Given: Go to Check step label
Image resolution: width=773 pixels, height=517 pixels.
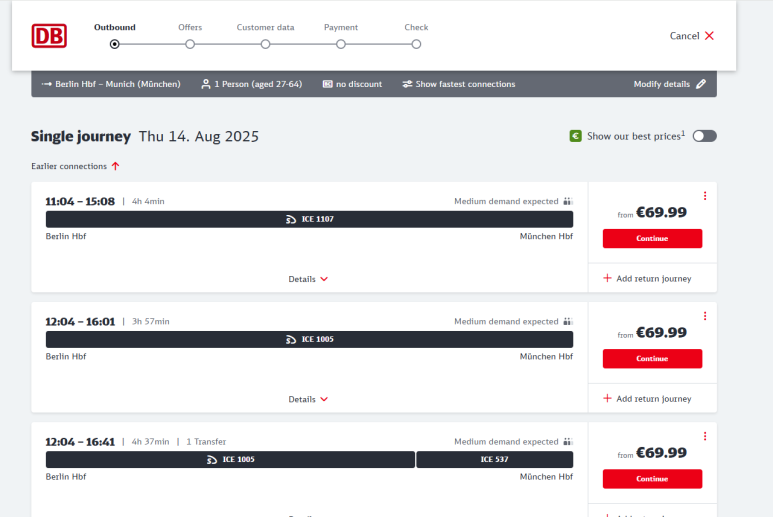Looking at the screenshot, I should point(416,27).
